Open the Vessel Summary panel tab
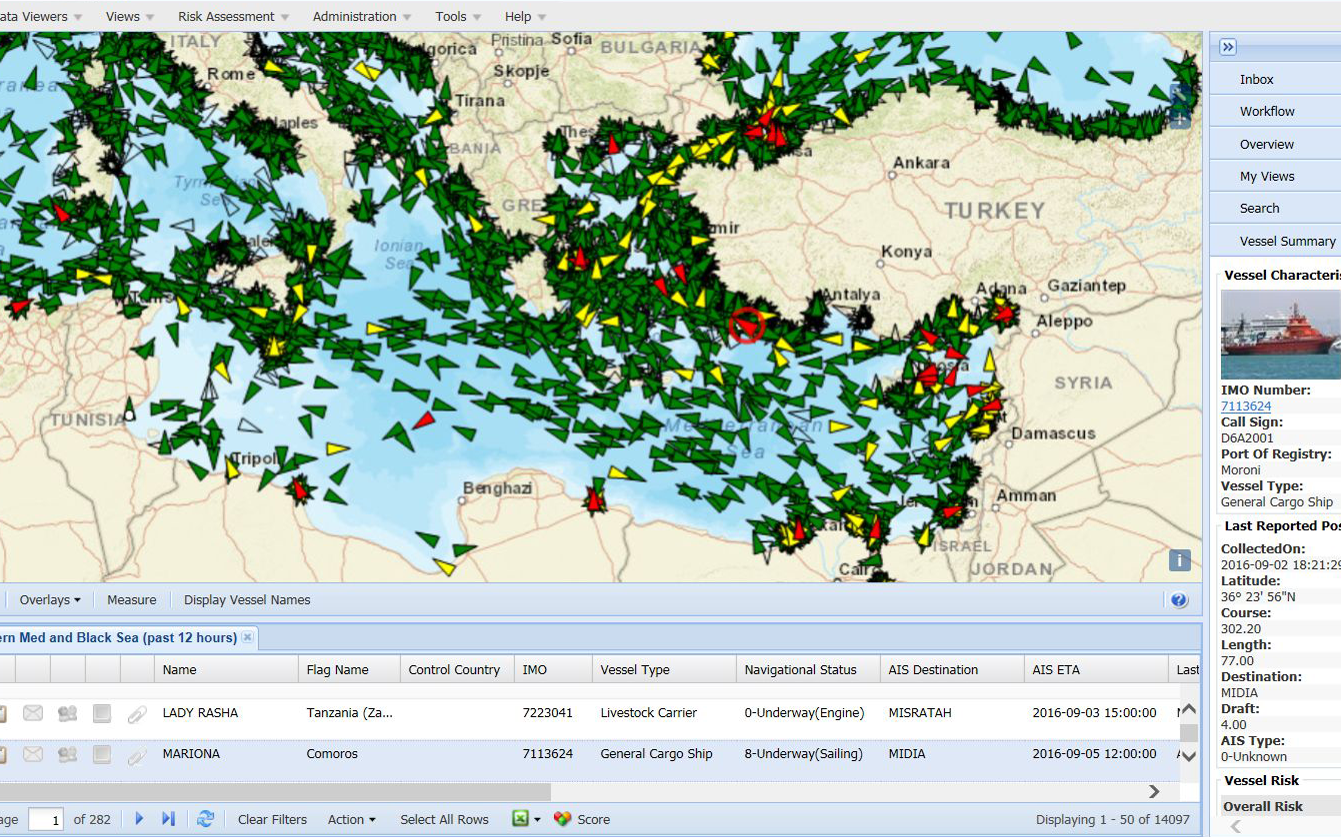This screenshot has height=837, width=1341. coord(1286,241)
